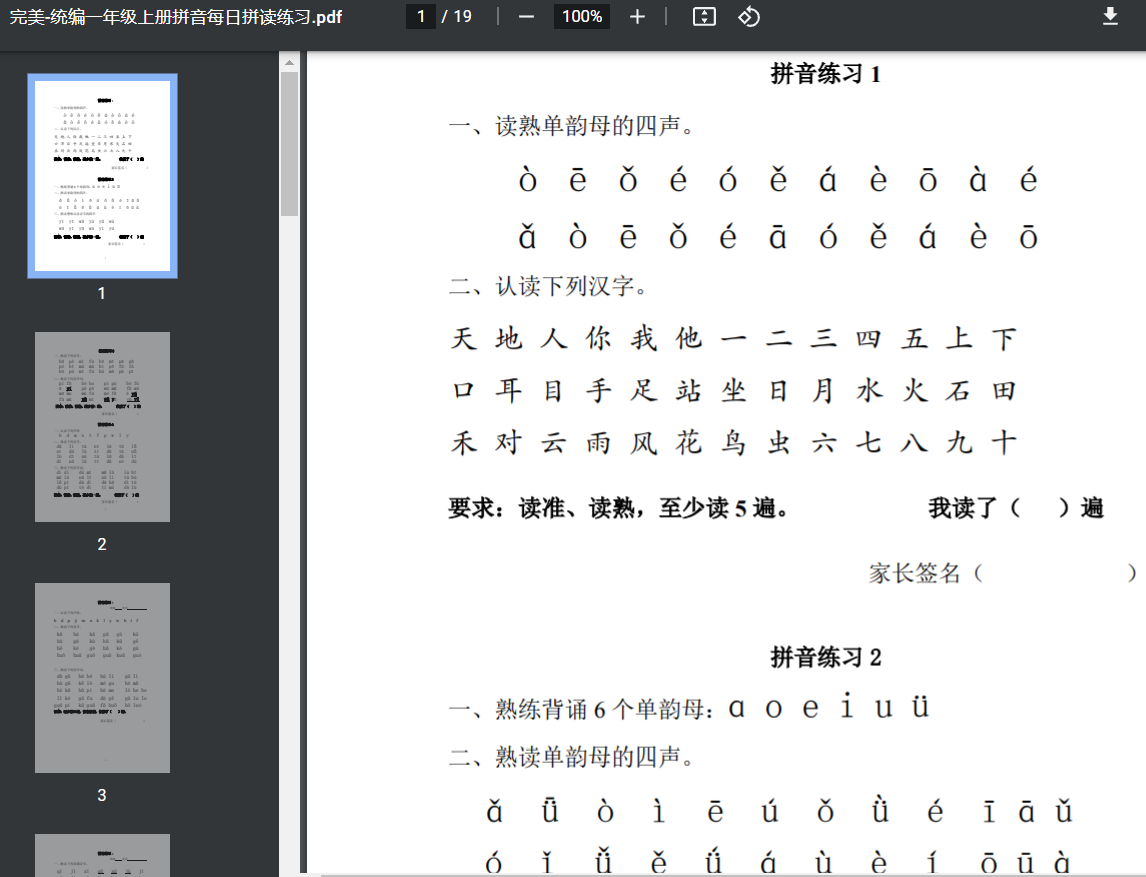Click the heading 拼音练习 2

point(825,657)
